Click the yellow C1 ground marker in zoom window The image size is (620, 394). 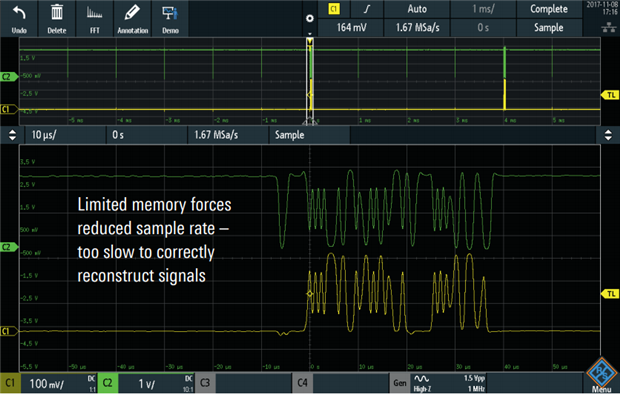pyautogui.click(x=9, y=331)
